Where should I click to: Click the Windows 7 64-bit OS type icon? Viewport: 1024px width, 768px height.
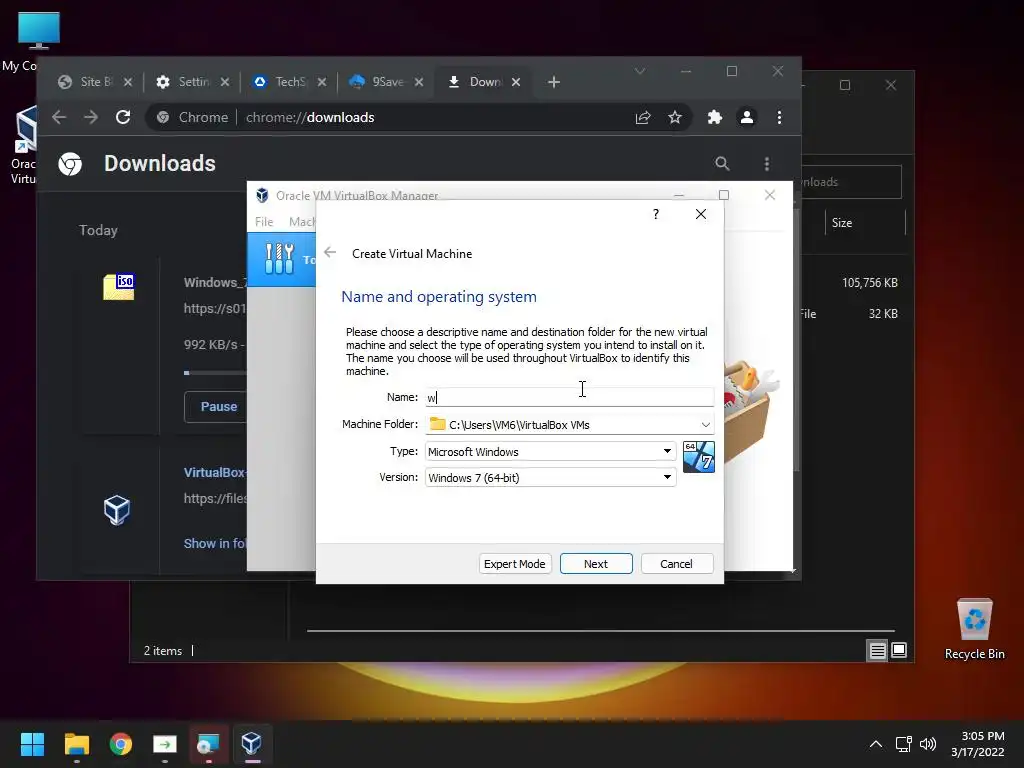click(698, 456)
